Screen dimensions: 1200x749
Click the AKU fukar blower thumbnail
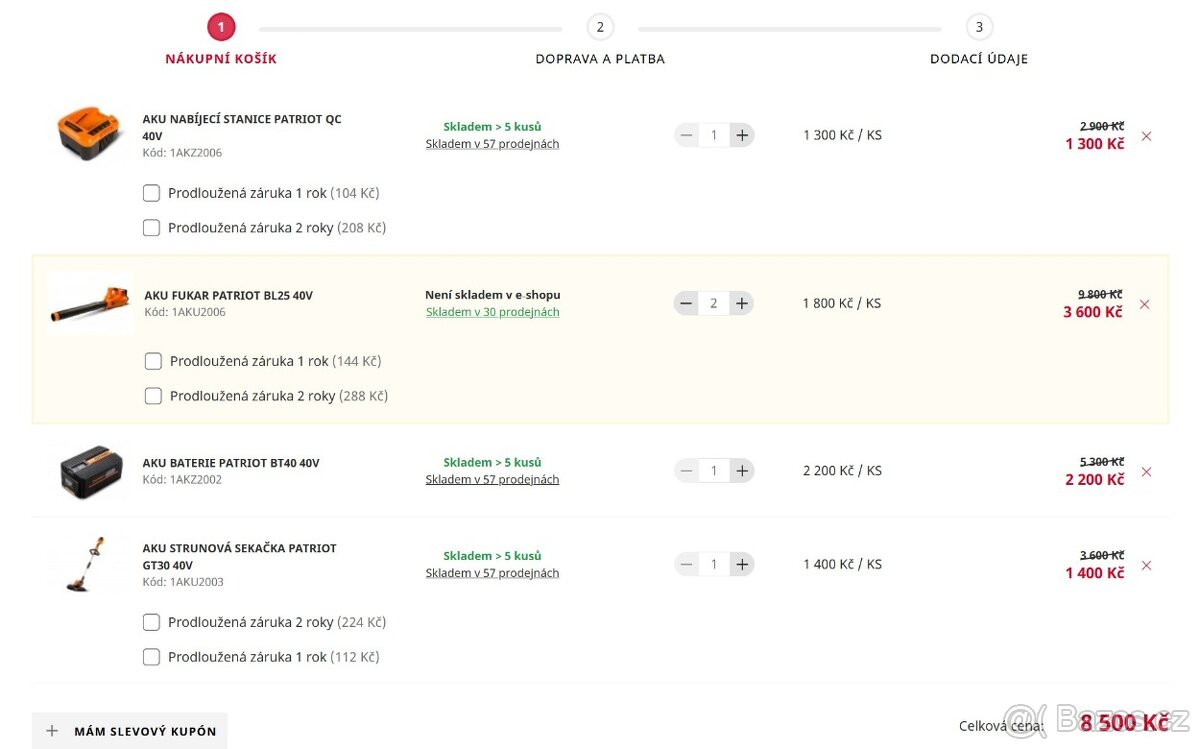click(x=90, y=302)
